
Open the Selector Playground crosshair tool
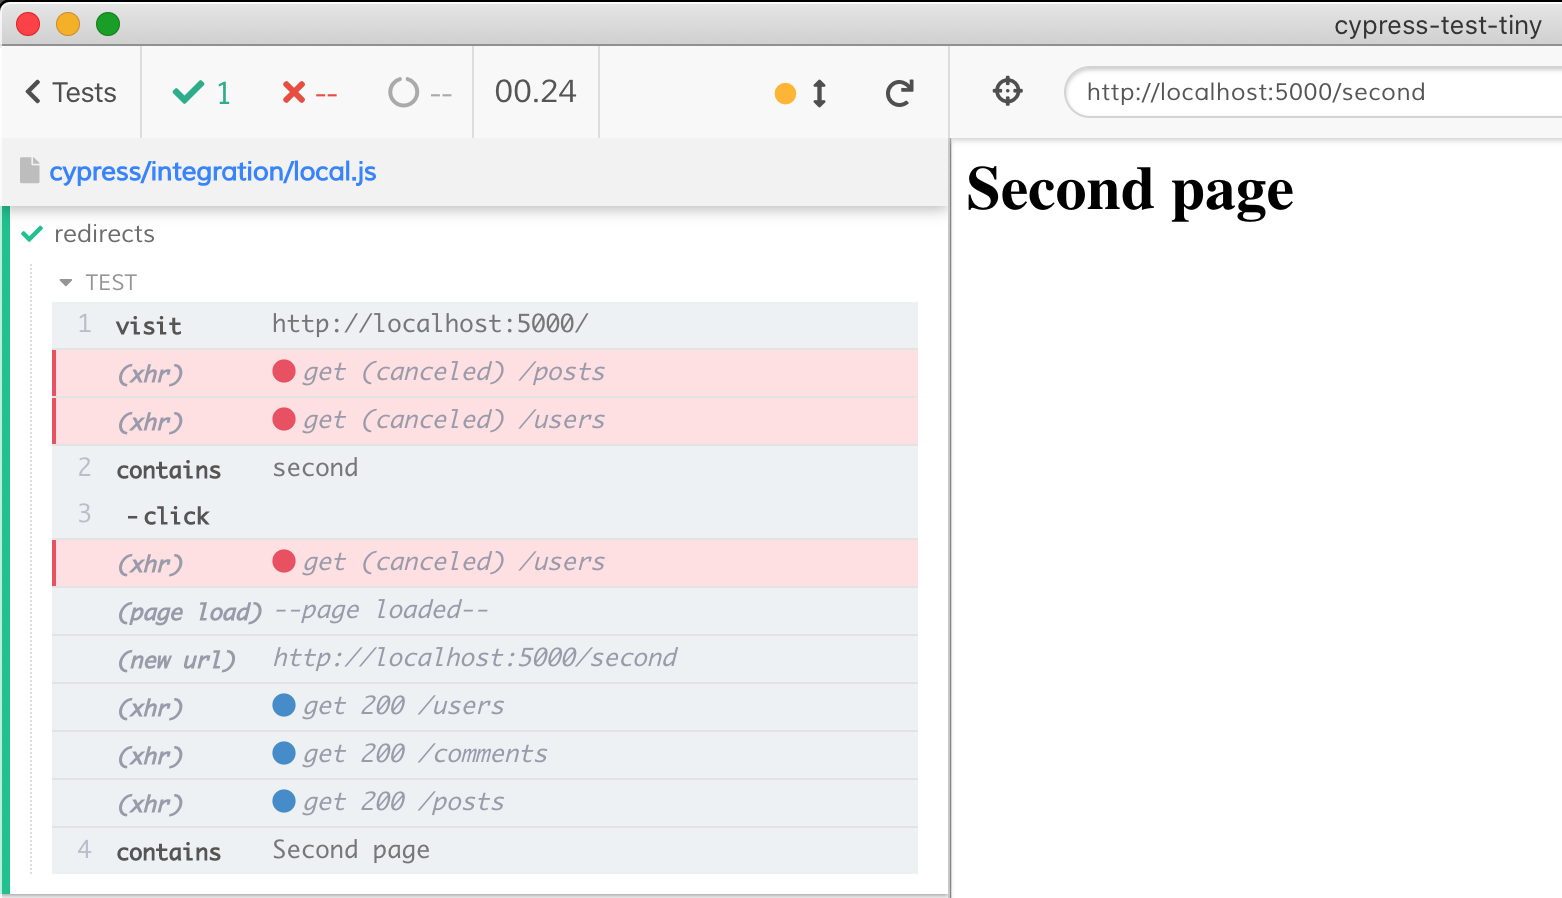click(1007, 91)
